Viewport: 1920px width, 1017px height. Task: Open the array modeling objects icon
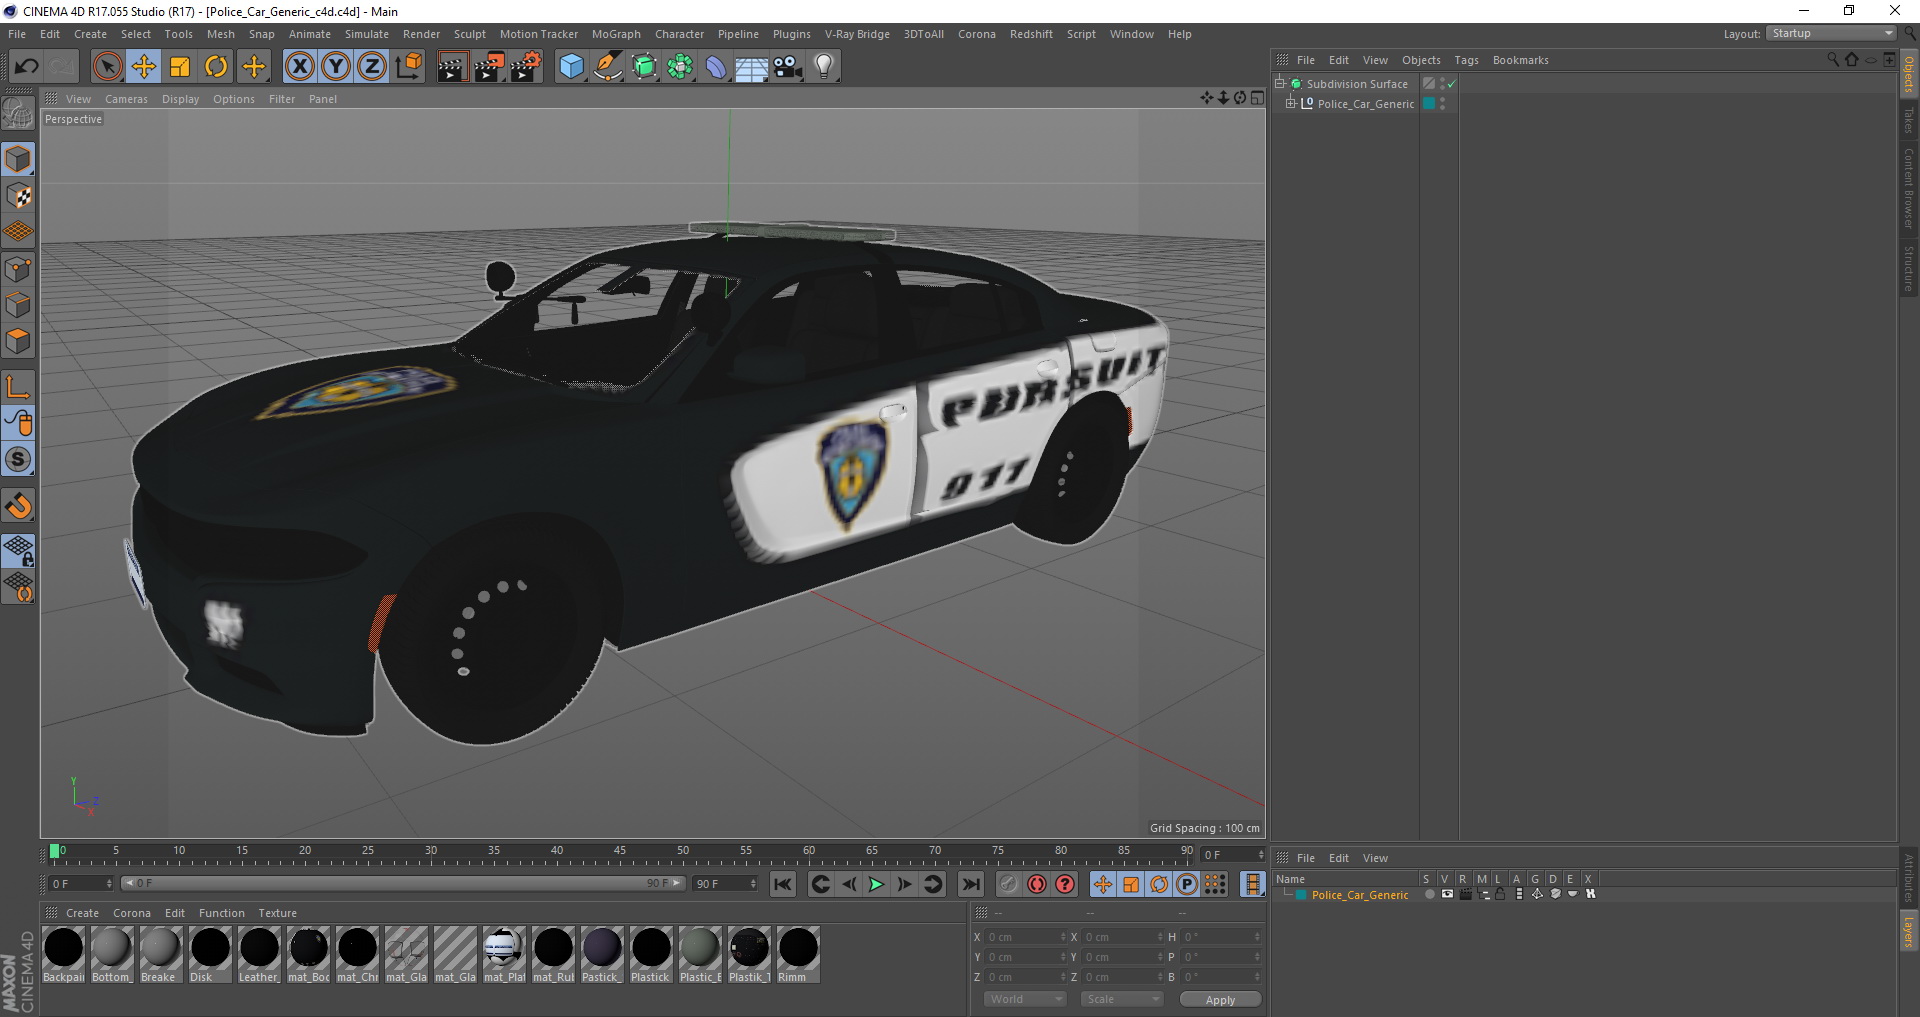pos(680,67)
